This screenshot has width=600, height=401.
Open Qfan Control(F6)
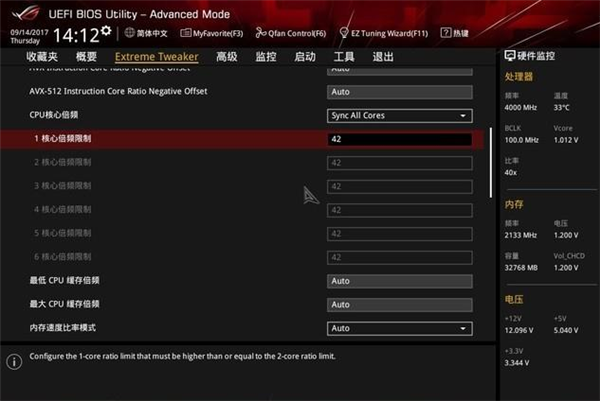pos(291,33)
